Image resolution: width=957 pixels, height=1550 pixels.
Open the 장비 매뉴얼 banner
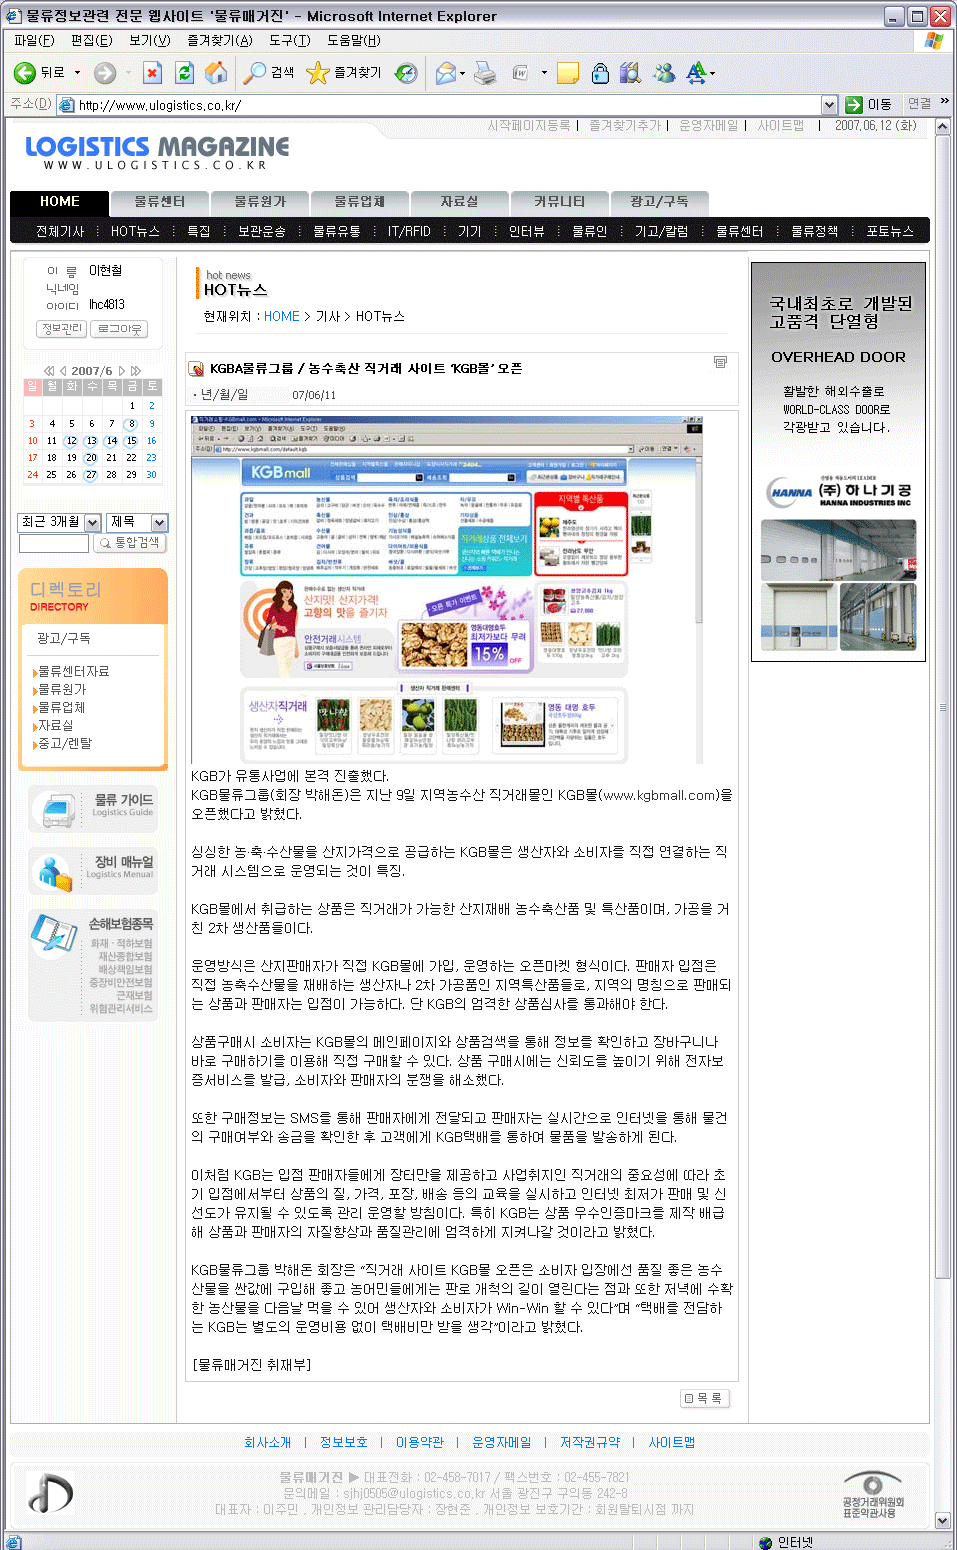(x=92, y=870)
